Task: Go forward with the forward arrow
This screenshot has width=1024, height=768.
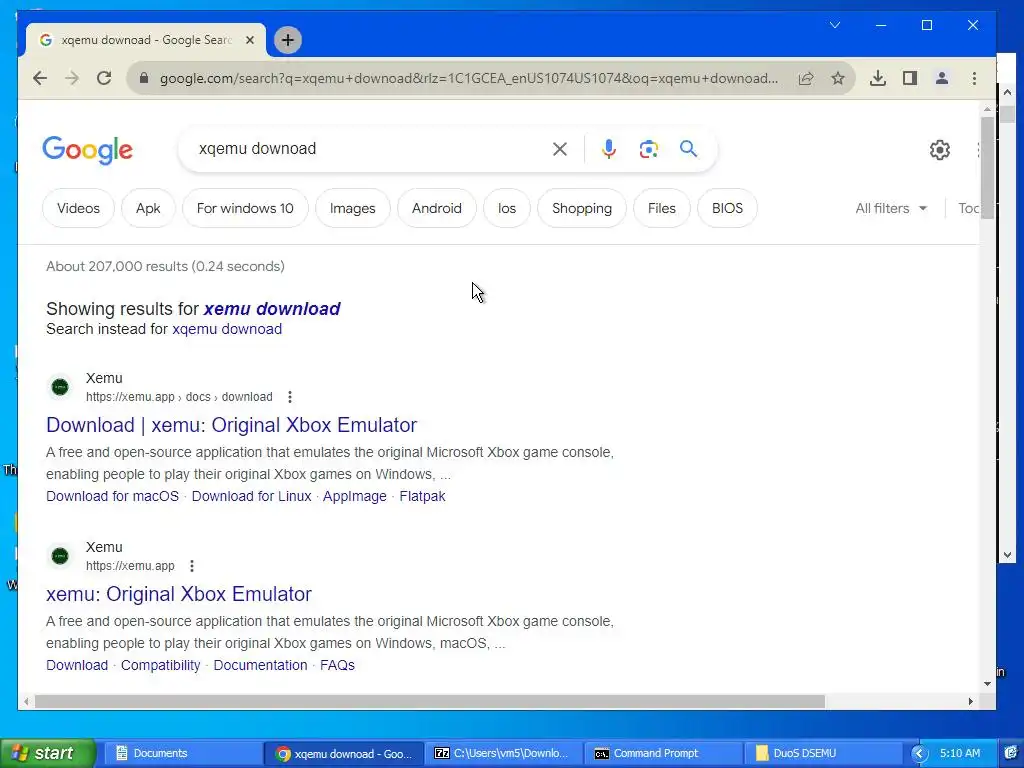Action: [x=72, y=78]
